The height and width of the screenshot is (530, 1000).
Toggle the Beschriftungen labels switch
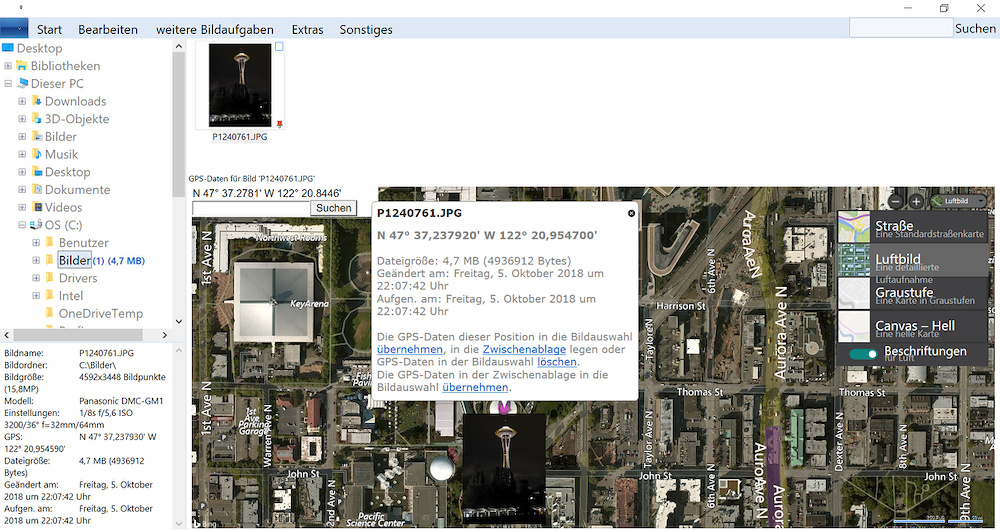863,353
